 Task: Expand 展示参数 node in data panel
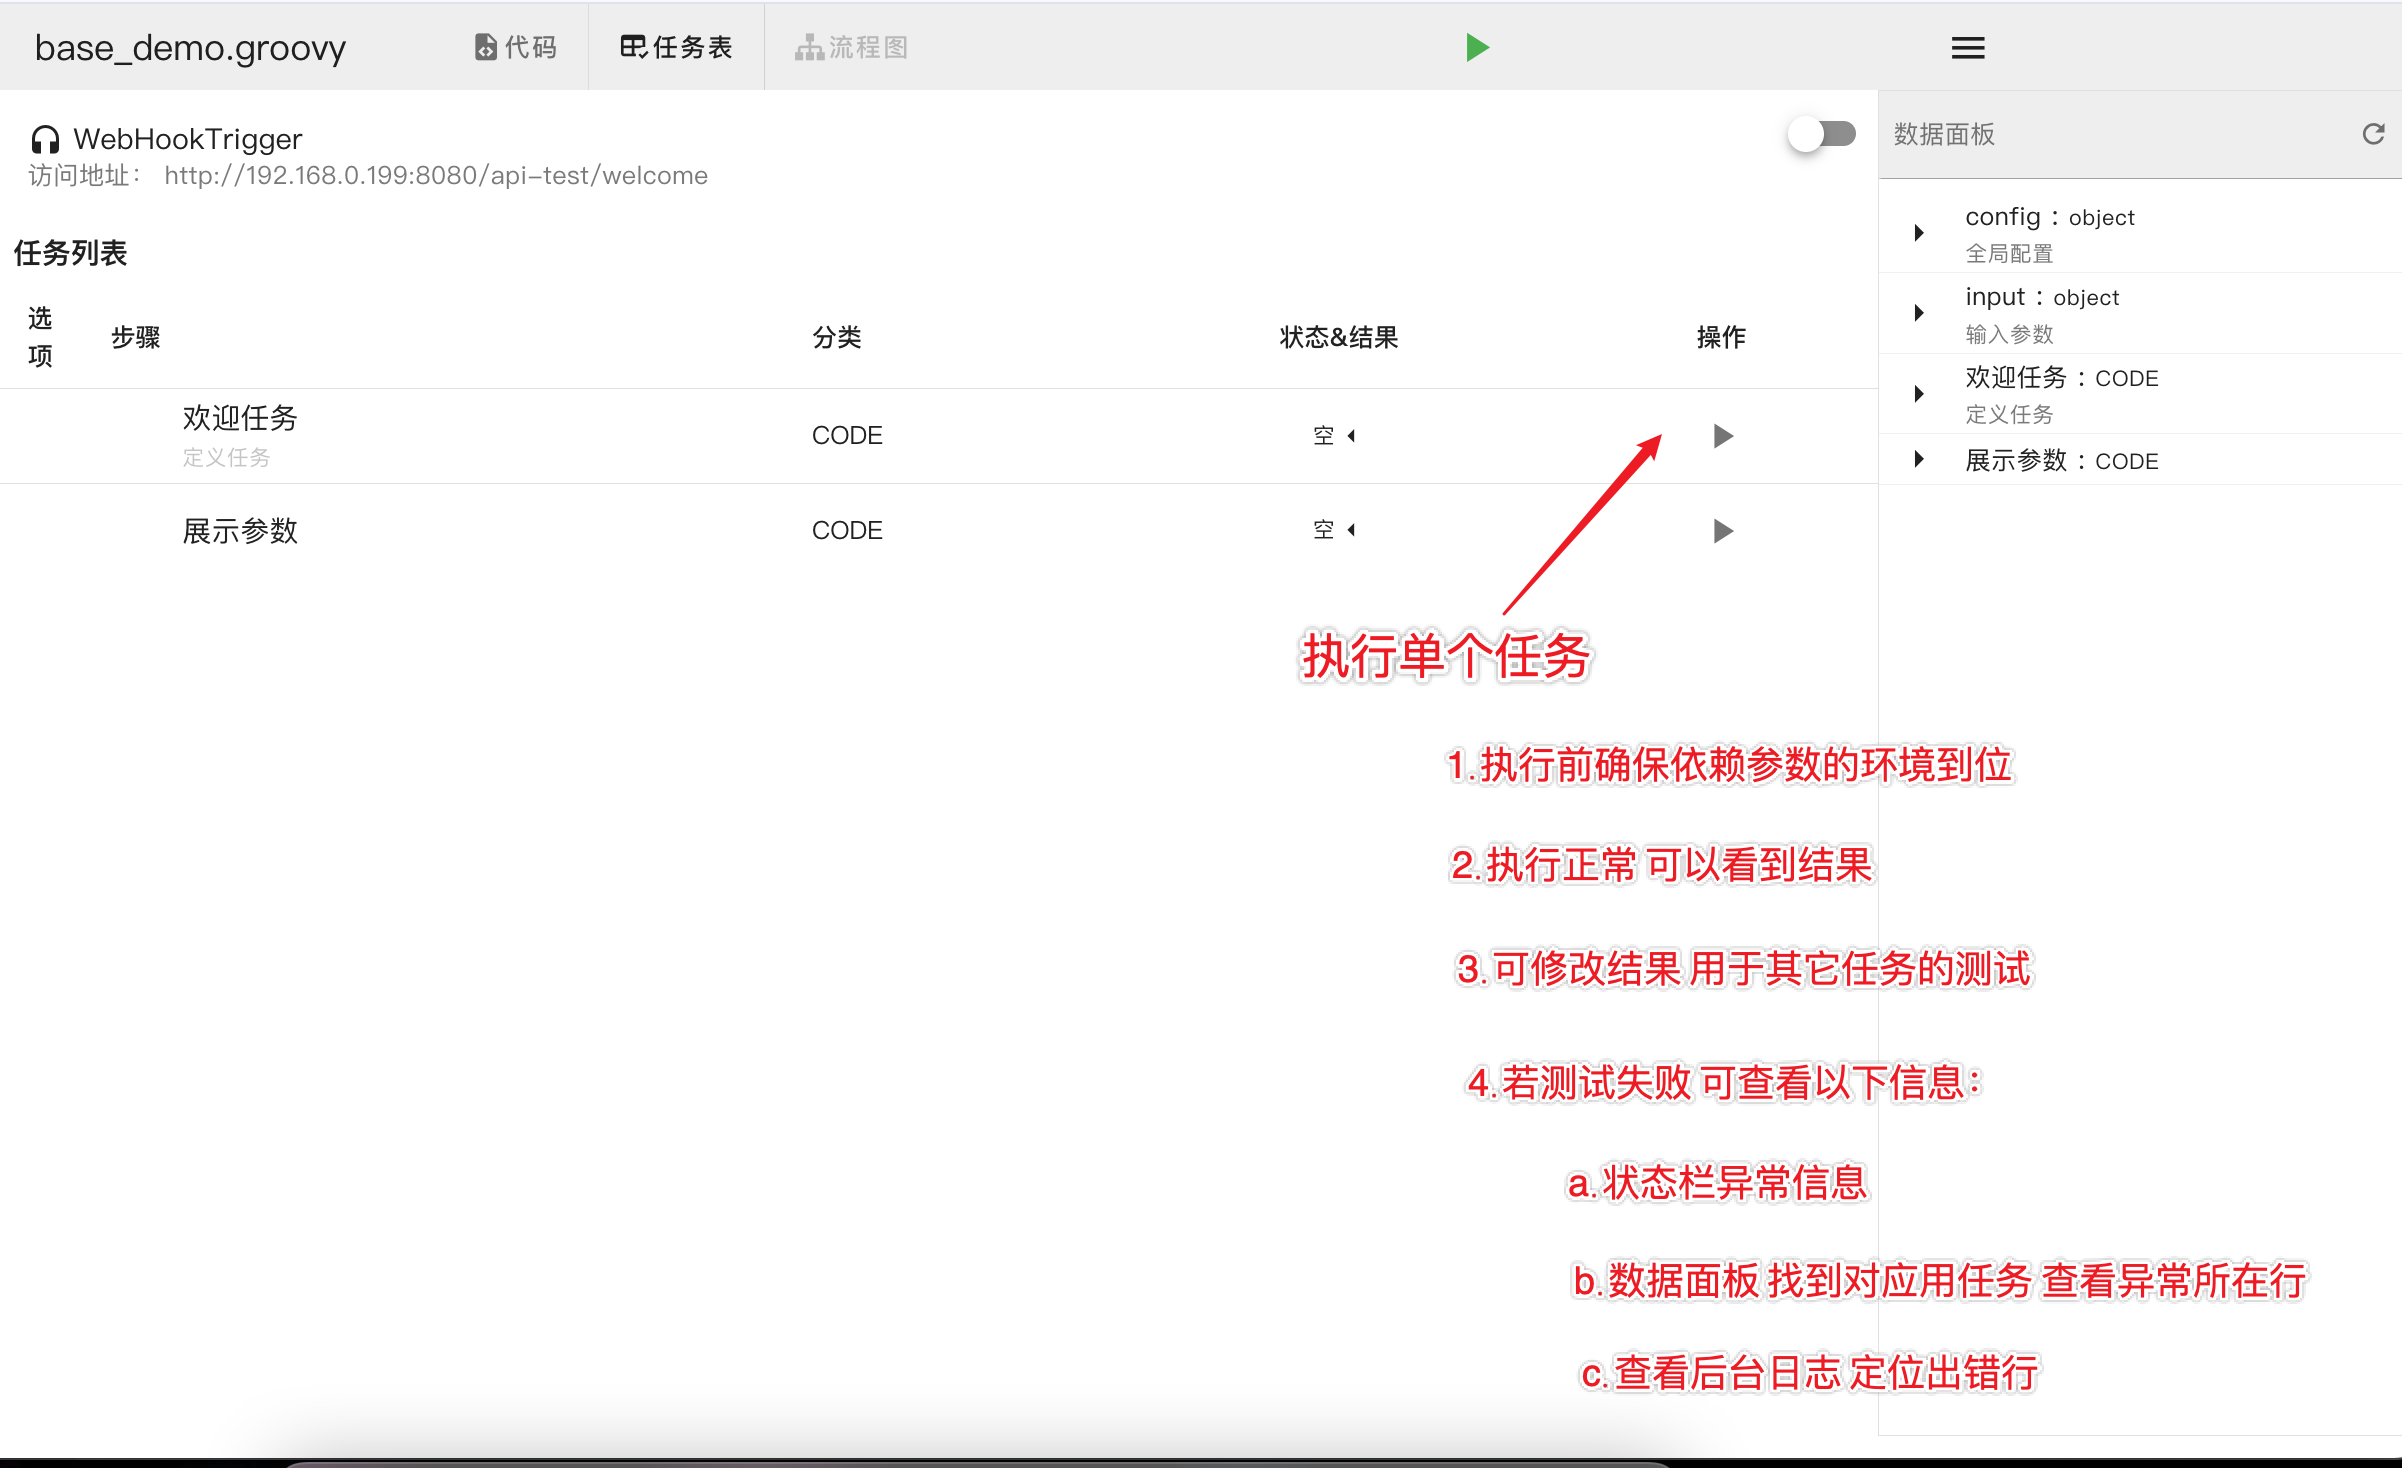pyautogui.click(x=1918, y=459)
